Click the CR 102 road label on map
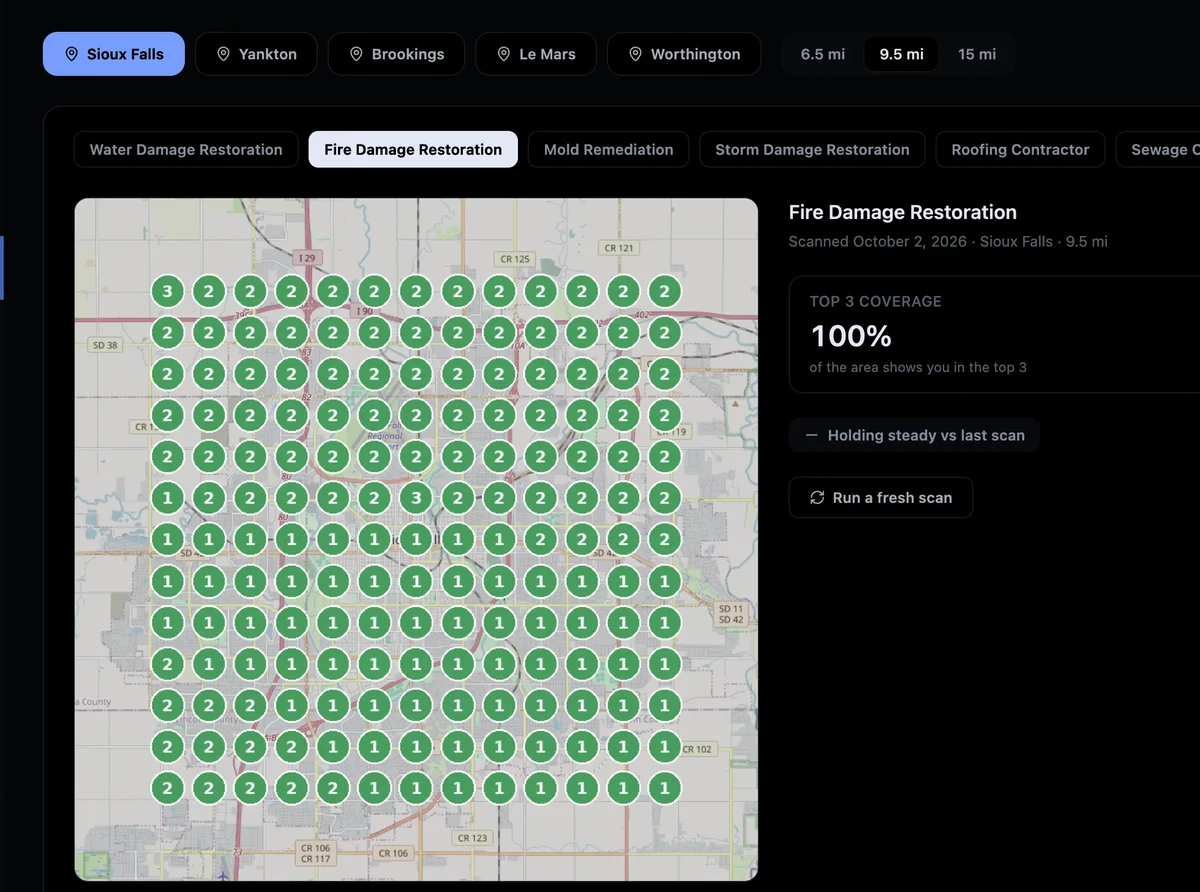Image resolution: width=1200 pixels, height=892 pixels. click(697, 749)
